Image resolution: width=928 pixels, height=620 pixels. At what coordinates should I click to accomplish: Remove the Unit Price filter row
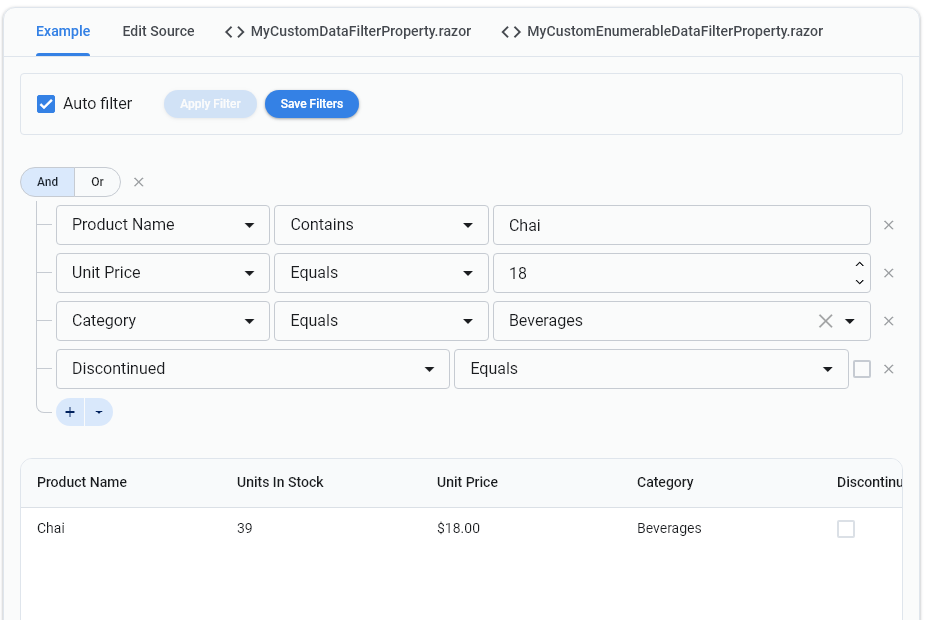point(888,272)
